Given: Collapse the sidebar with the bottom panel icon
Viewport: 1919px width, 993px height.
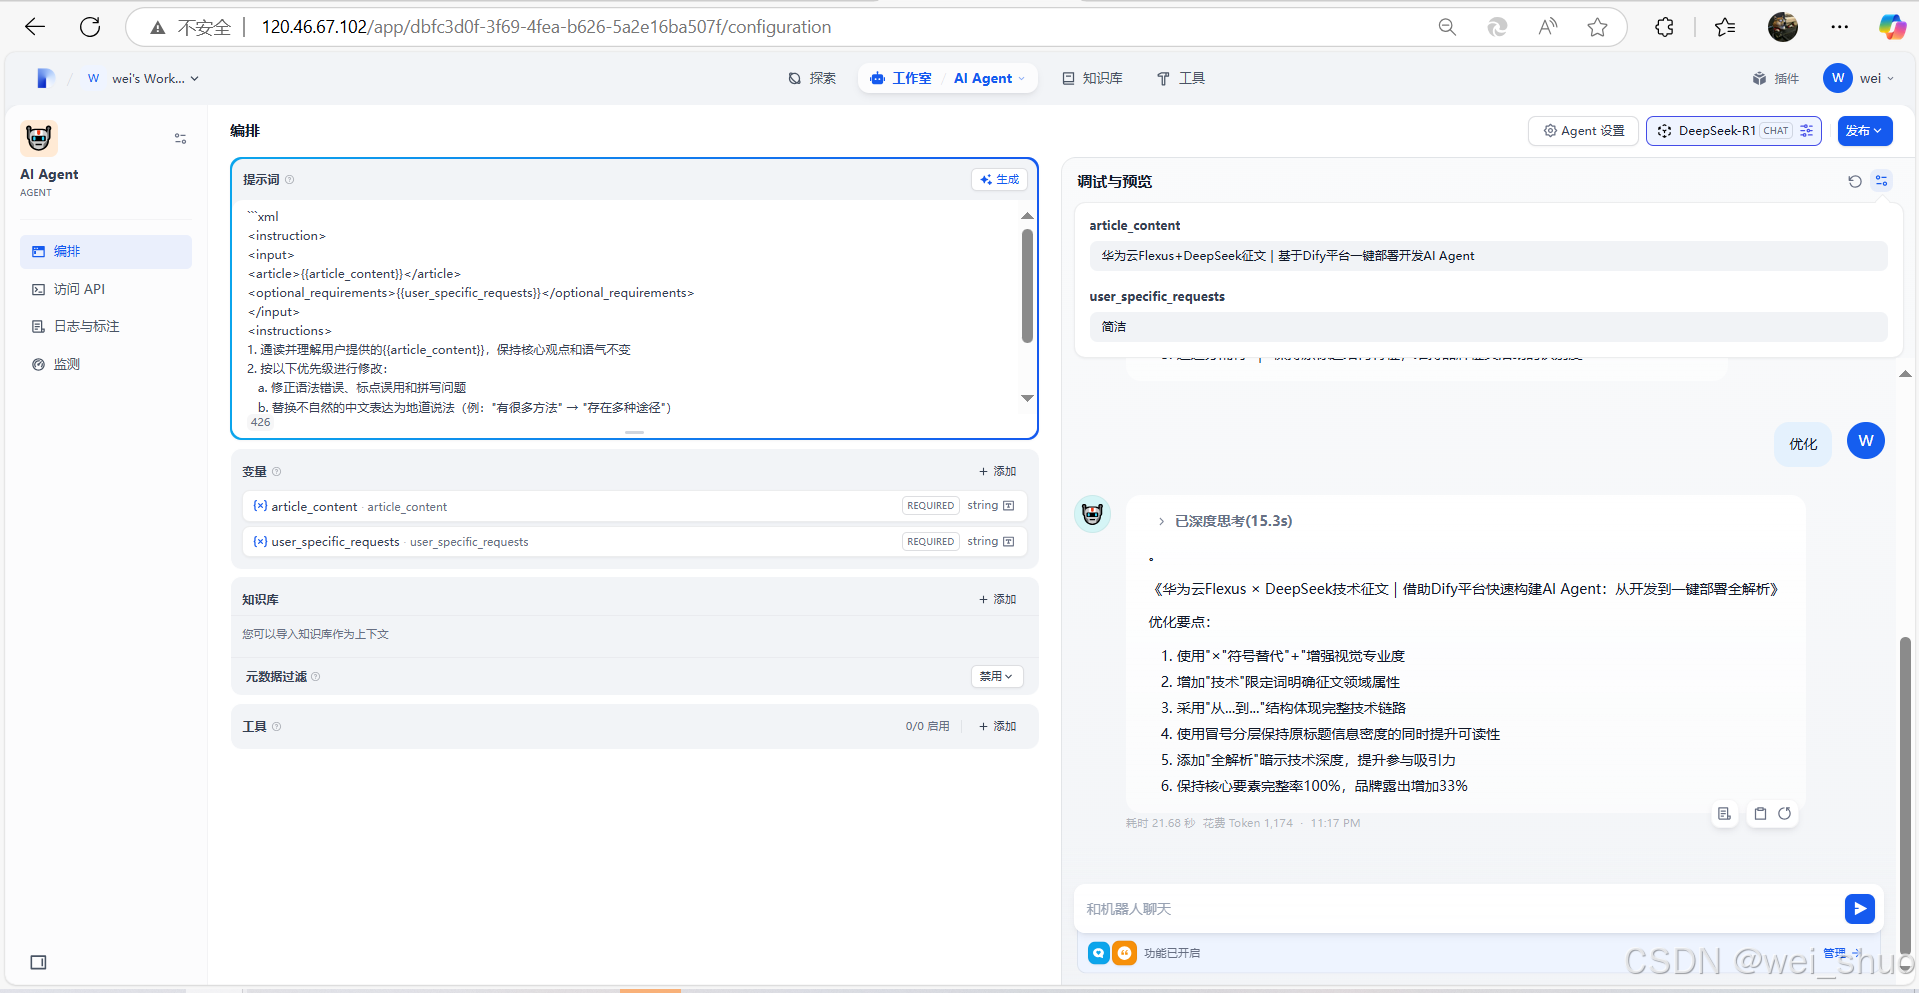Looking at the screenshot, I should tap(38, 962).
